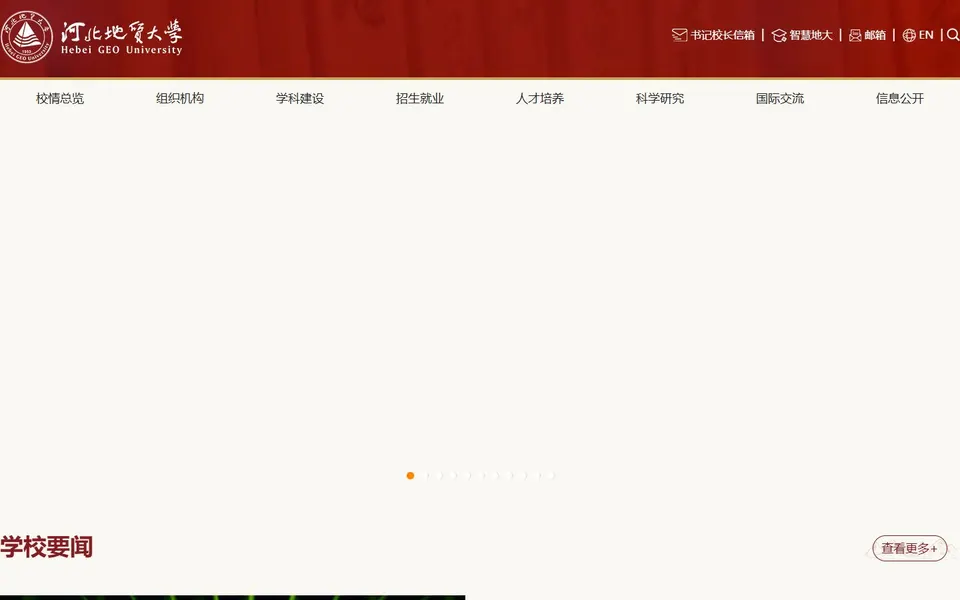Viewport: 960px width, 600px height.
Task: Open the 信息公开 menu
Action: [x=900, y=99]
